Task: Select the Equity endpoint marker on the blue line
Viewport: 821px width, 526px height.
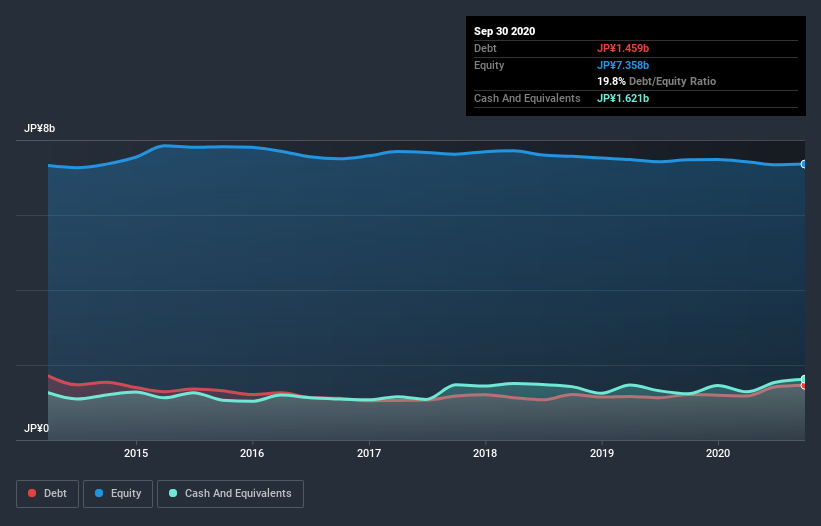Action: pos(804,164)
